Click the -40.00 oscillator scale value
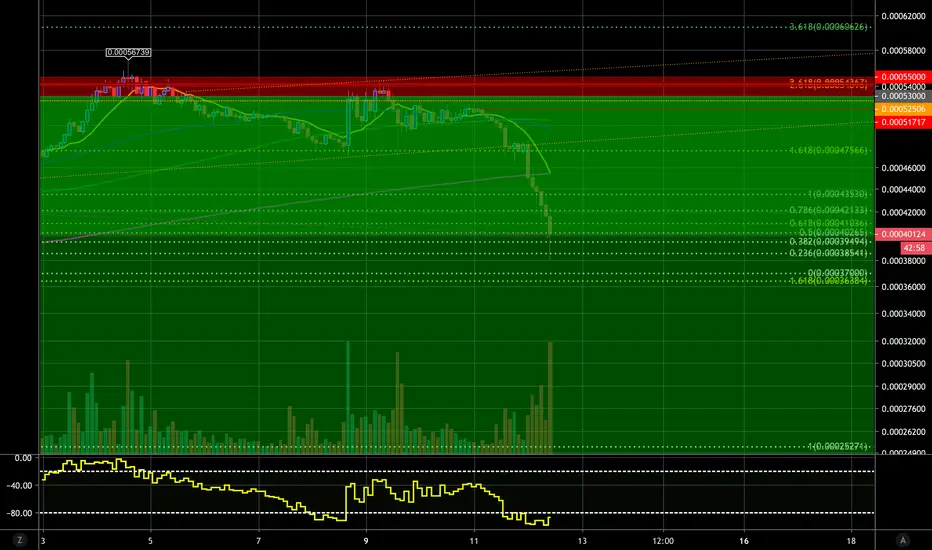The image size is (932, 550). pos(19,485)
